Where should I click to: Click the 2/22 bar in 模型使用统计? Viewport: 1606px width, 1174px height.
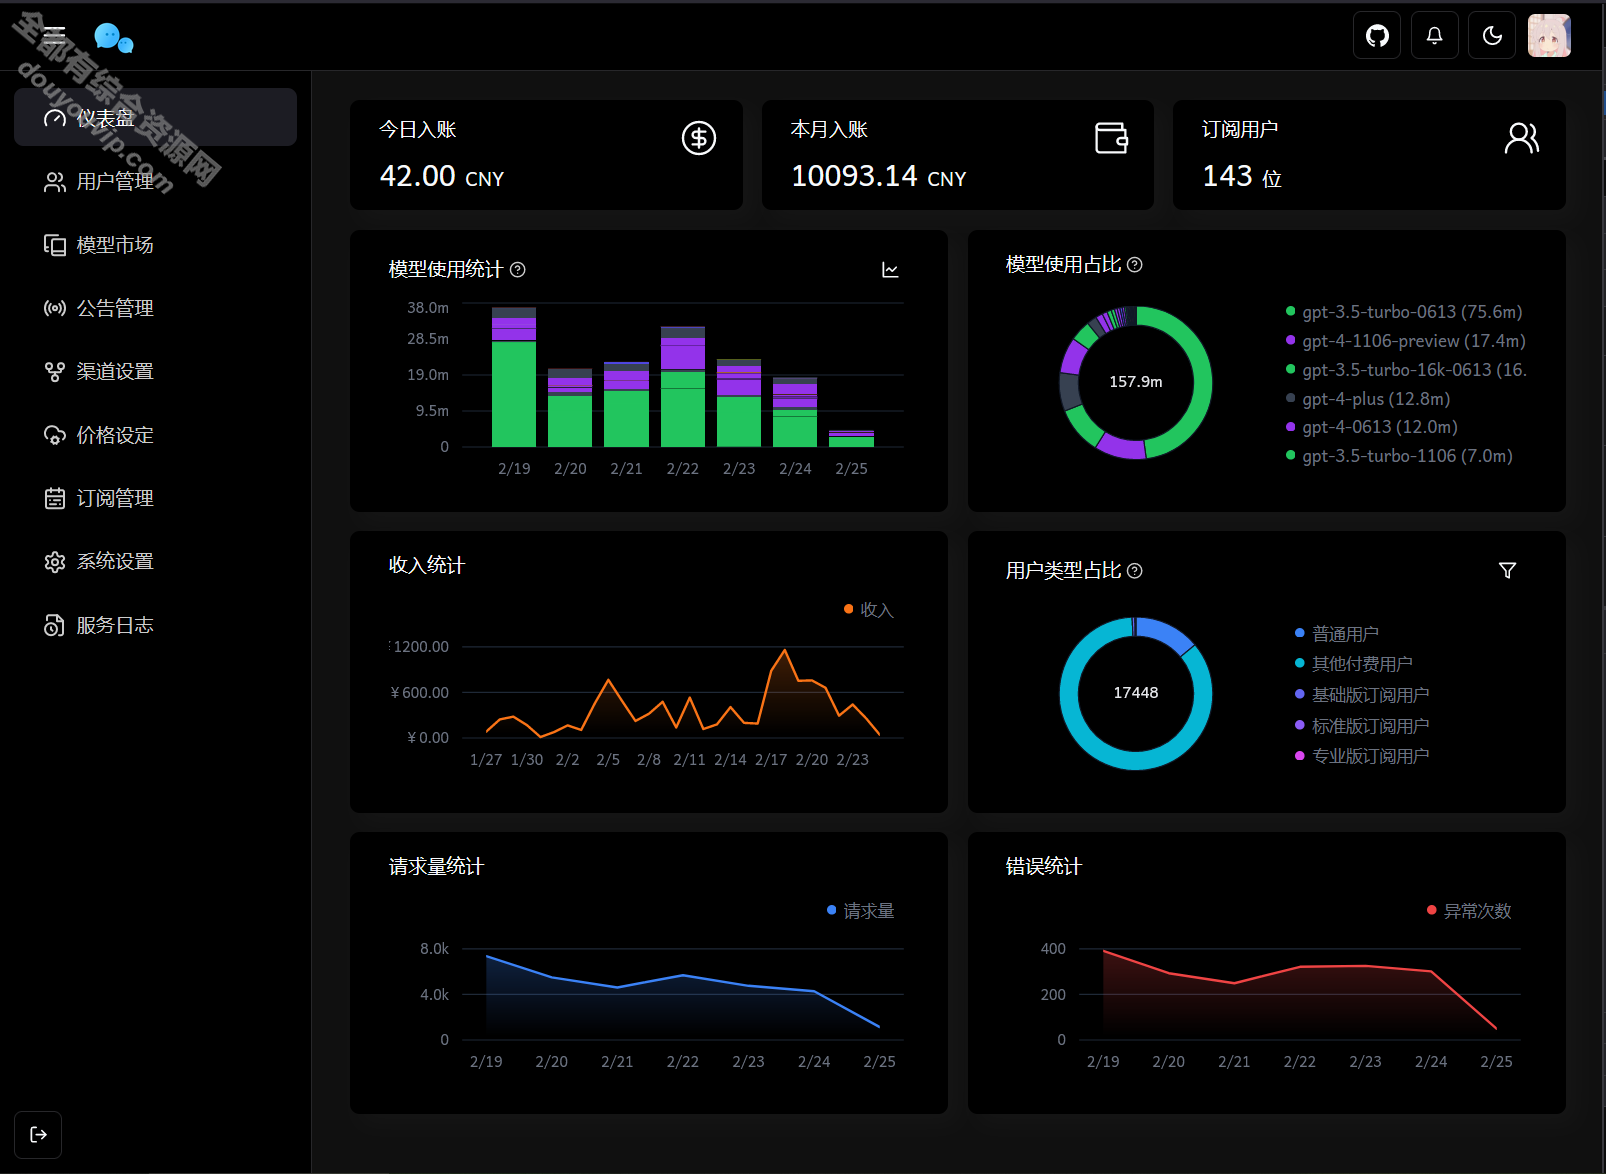(x=683, y=387)
